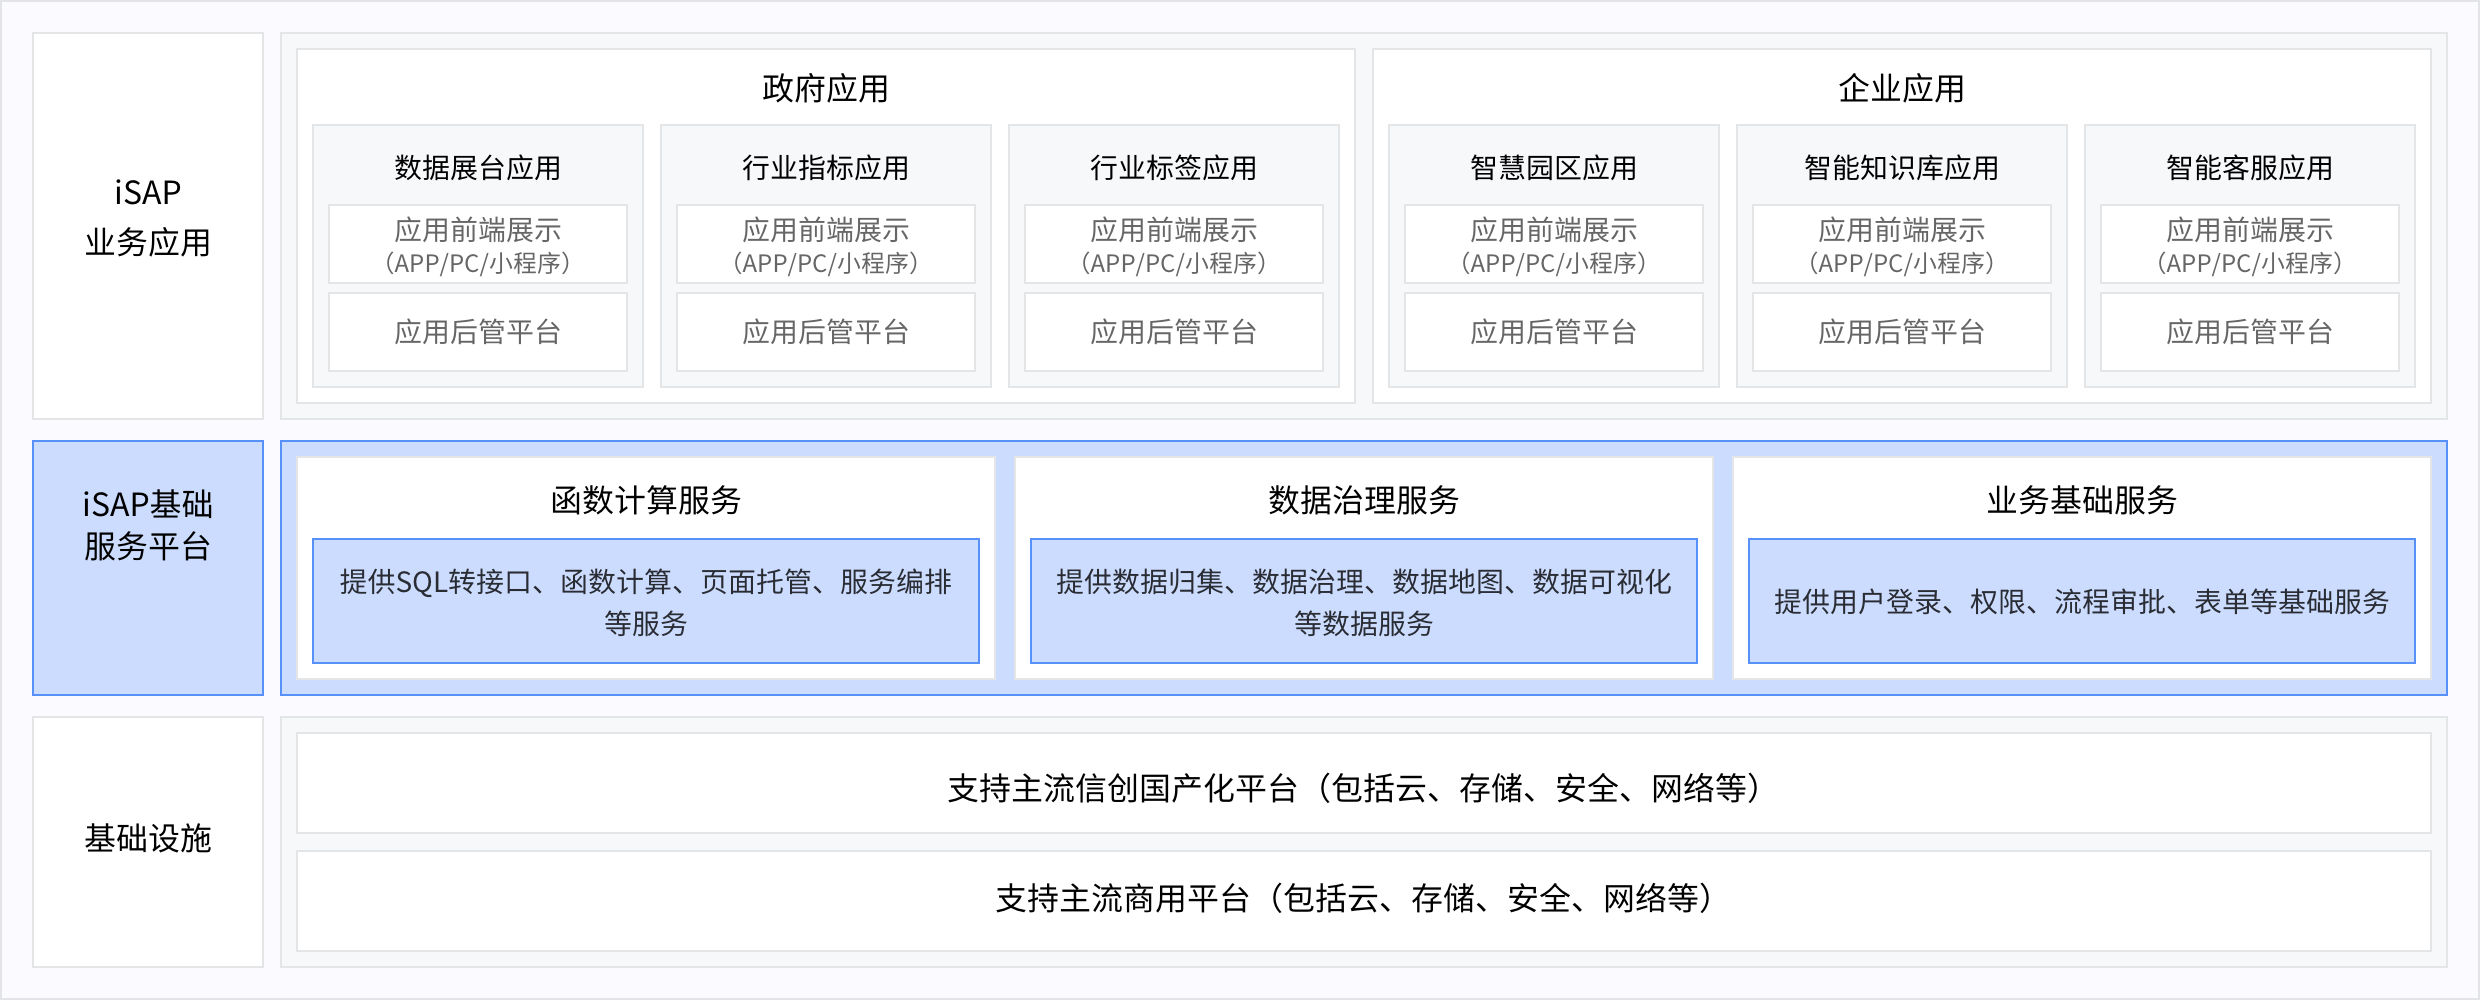The width and height of the screenshot is (2480, 1000).
Task: Click the 行业标签应用 title
Action: click(1173, 168)
